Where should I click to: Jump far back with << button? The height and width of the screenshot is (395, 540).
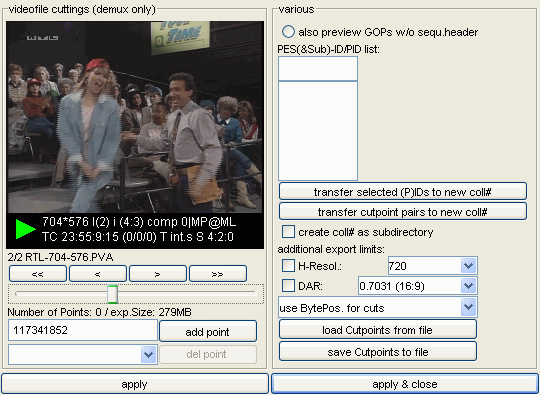point(38,274)
